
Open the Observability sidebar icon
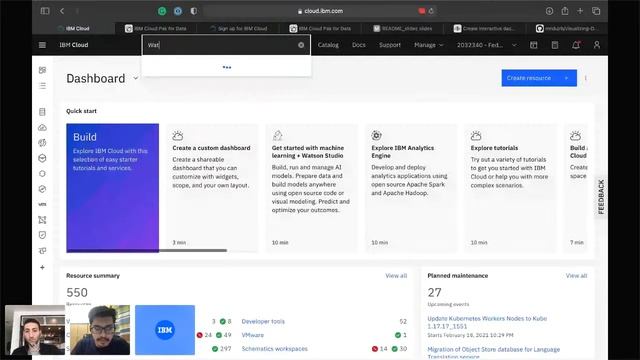(42, 251)
